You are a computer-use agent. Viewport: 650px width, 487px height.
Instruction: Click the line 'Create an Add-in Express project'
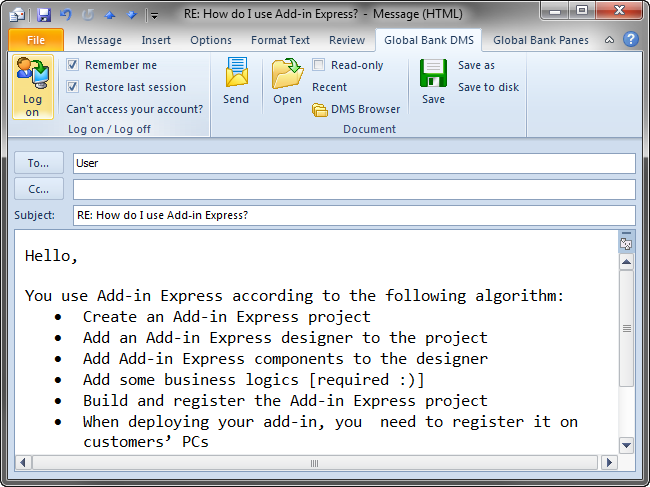(226, 317)
